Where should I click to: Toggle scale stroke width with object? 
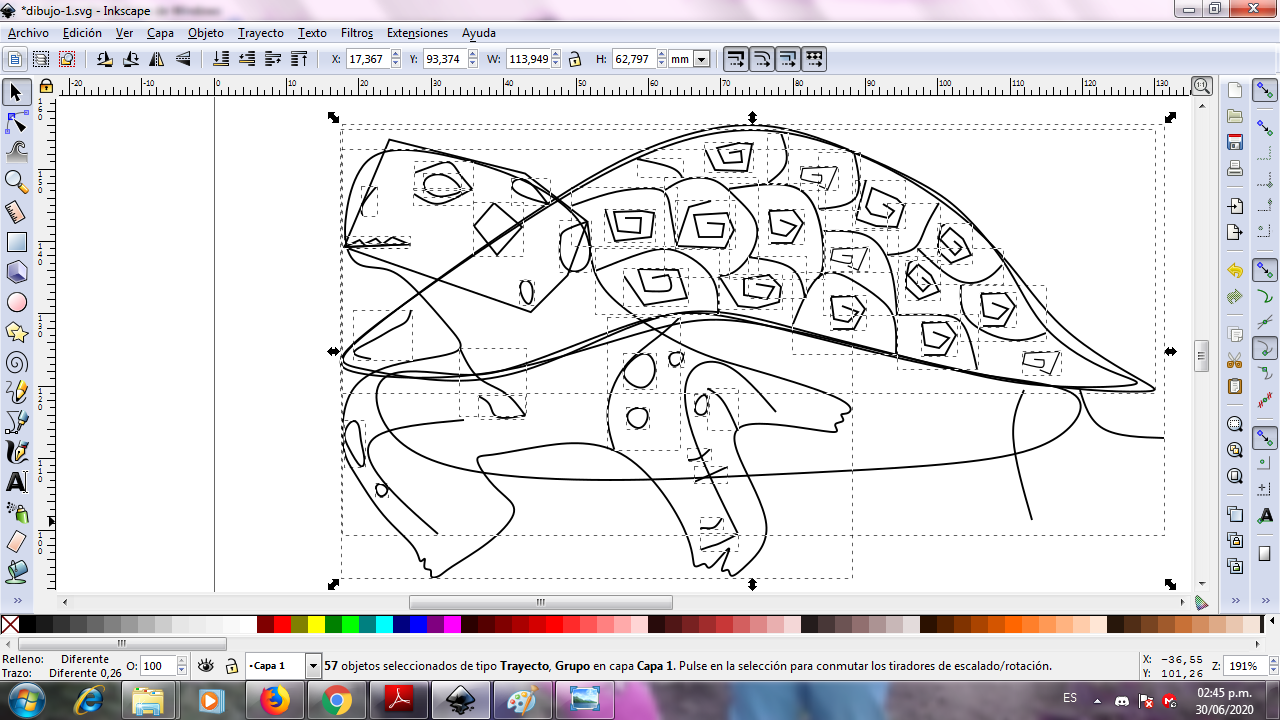click(736, 59)
